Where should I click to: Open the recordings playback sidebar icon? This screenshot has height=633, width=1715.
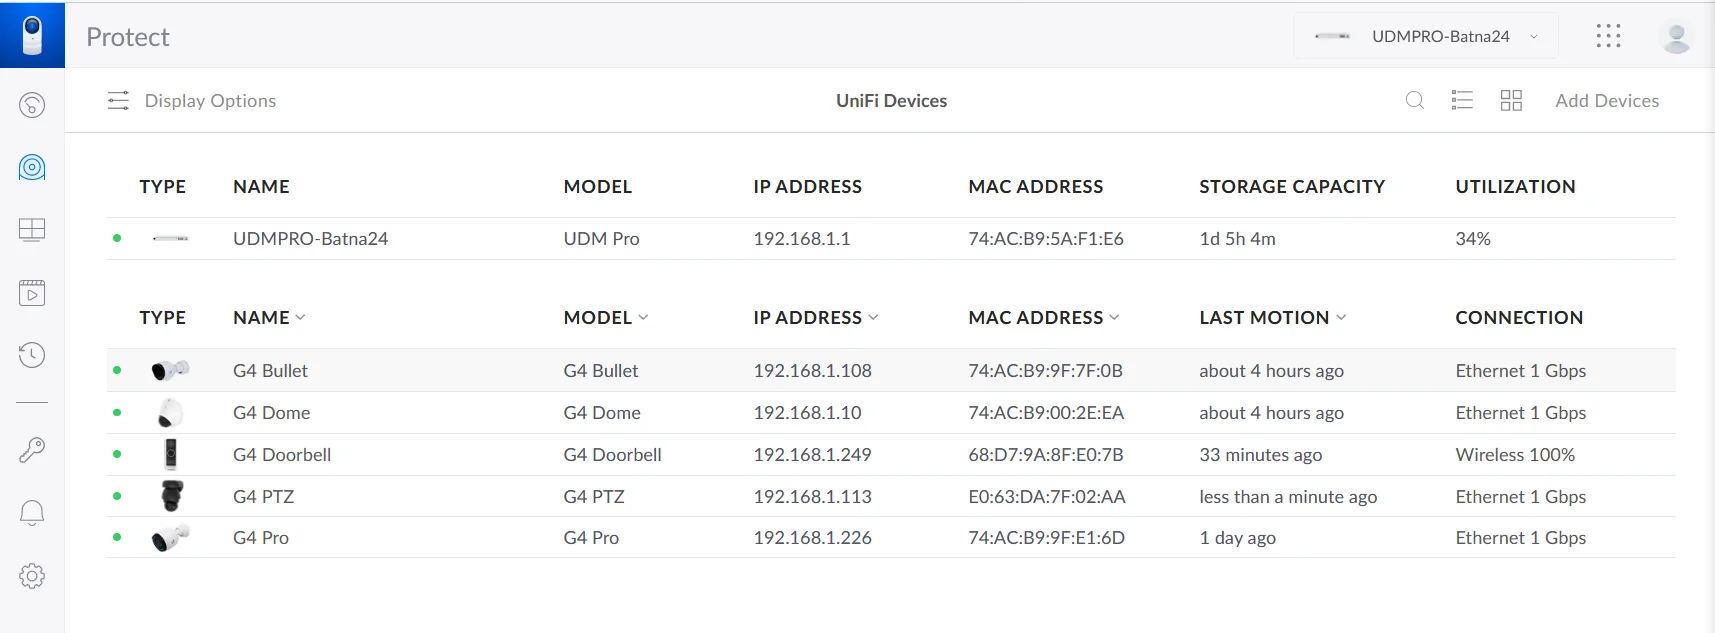[32, 293]
